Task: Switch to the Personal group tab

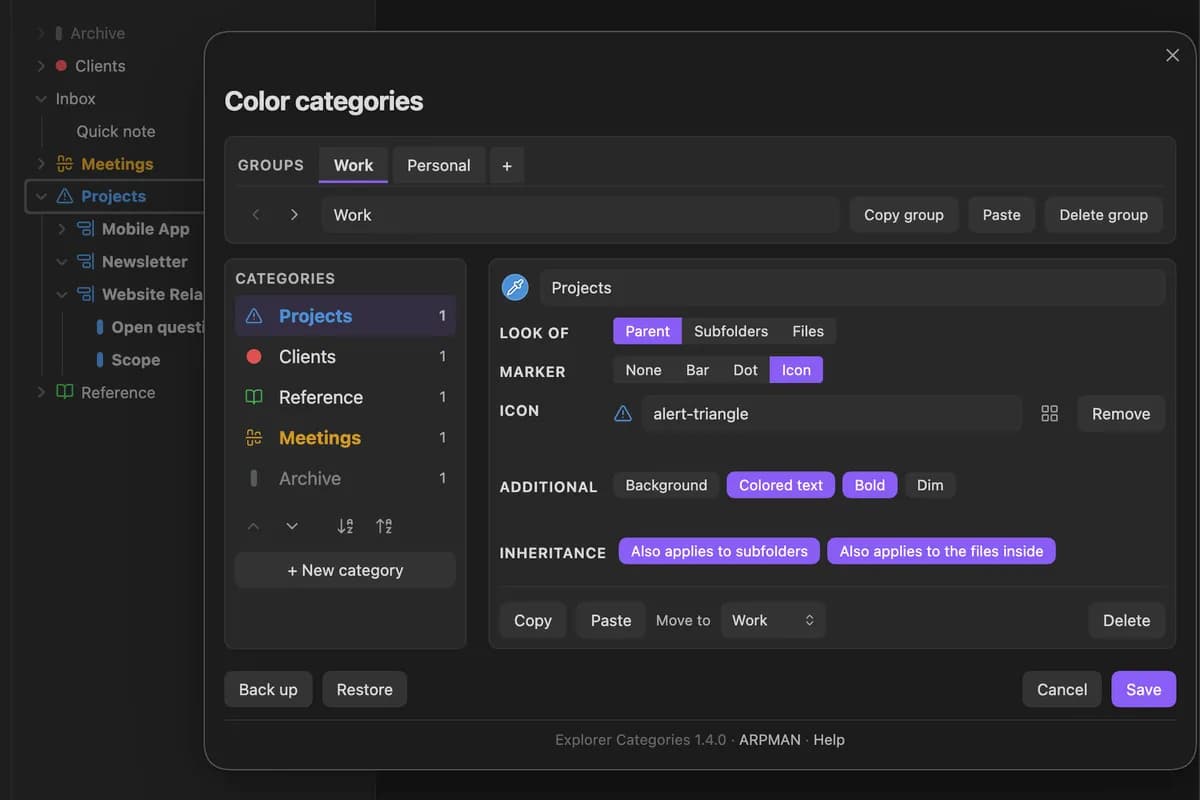Action: point(439,166)
